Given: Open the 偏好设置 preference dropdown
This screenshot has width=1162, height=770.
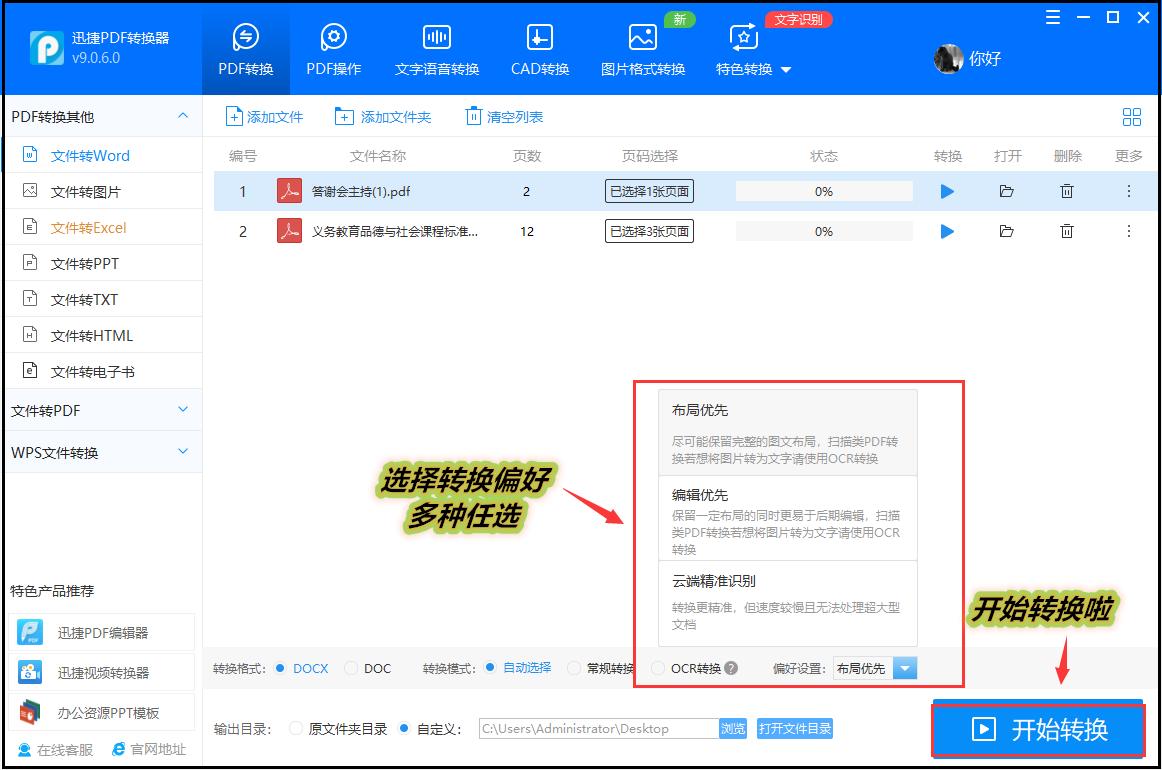Looking at the screenshot, I should coord(904,668).
